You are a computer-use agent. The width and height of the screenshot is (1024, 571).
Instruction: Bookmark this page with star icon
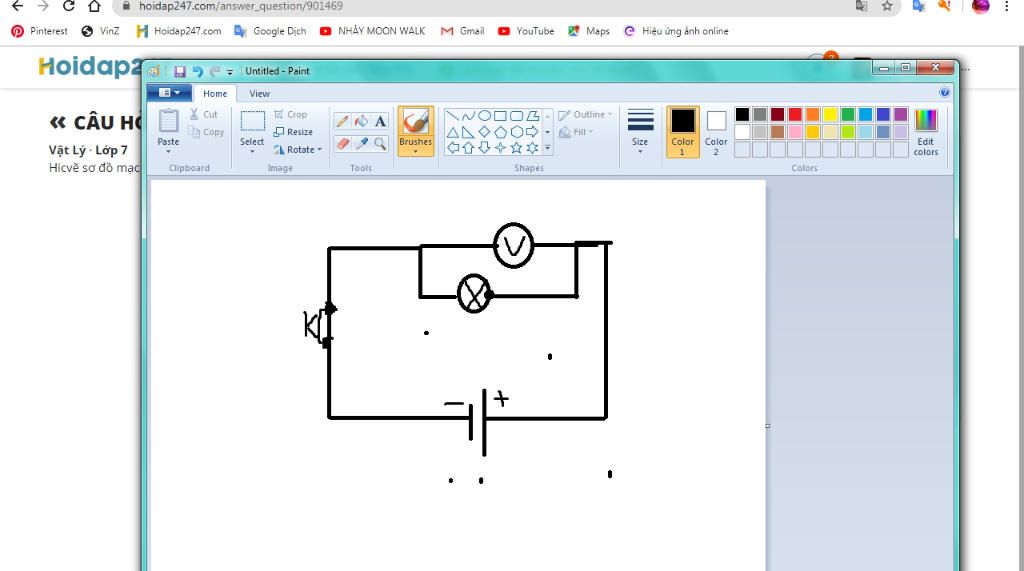(x=887, y=6)
